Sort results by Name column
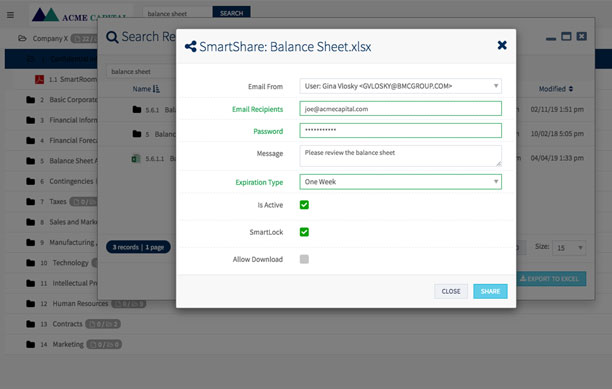Viewport: 612px width, 389px height. pos(146,89)
